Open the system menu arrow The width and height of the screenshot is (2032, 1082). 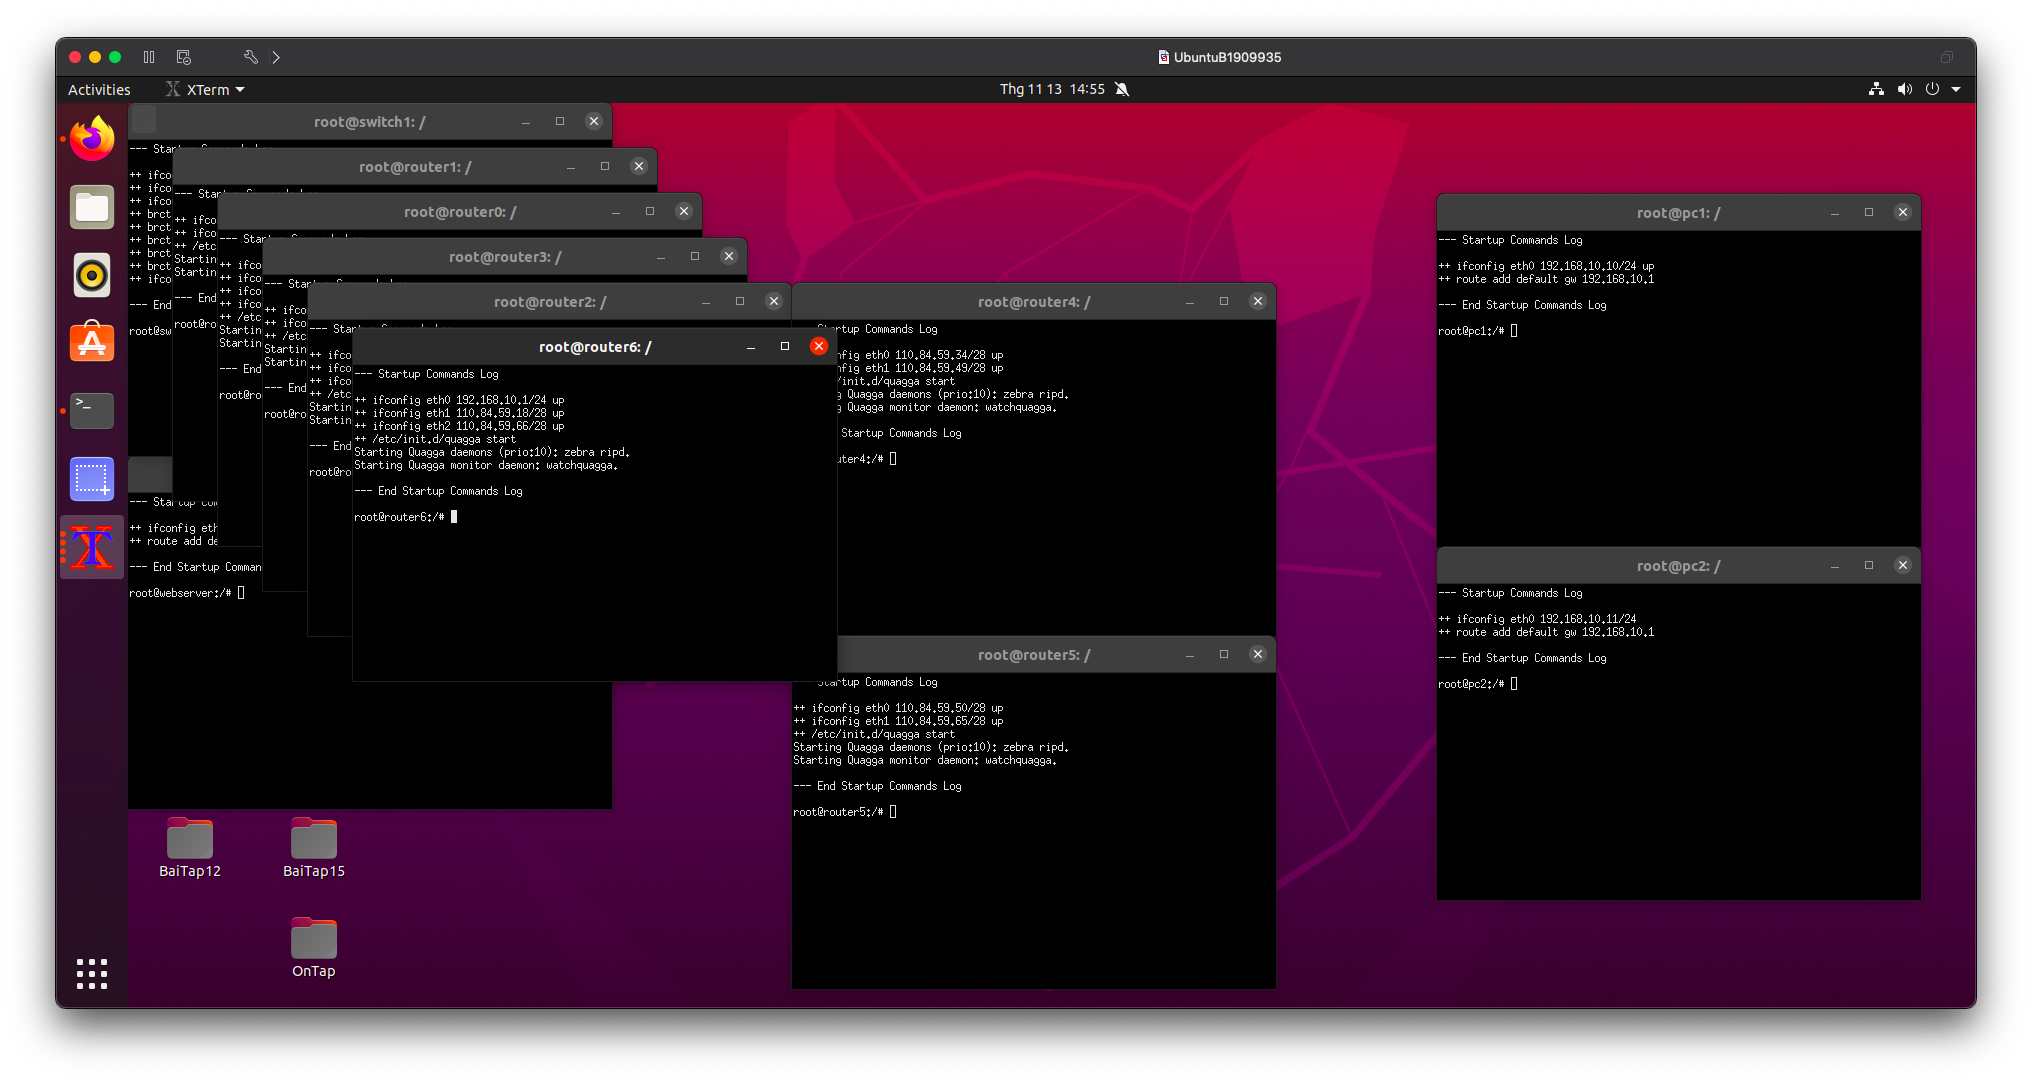click(x=1956, y=89)
